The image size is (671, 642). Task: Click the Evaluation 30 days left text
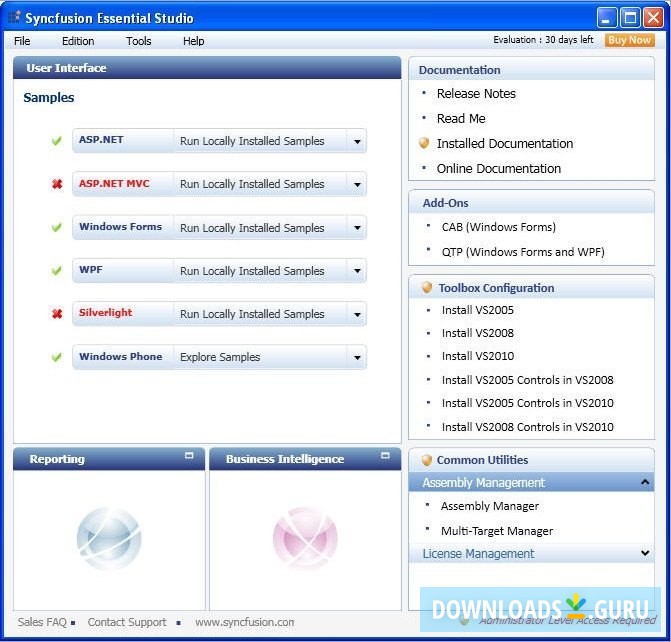(x=543, y=40)
